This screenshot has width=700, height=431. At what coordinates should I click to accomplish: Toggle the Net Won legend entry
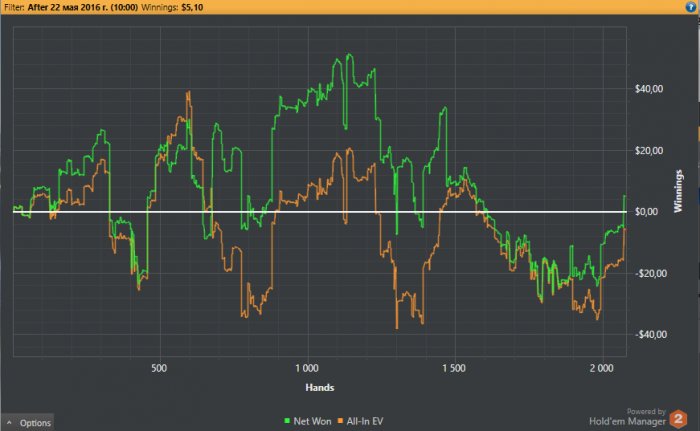[x=308, y=421]
